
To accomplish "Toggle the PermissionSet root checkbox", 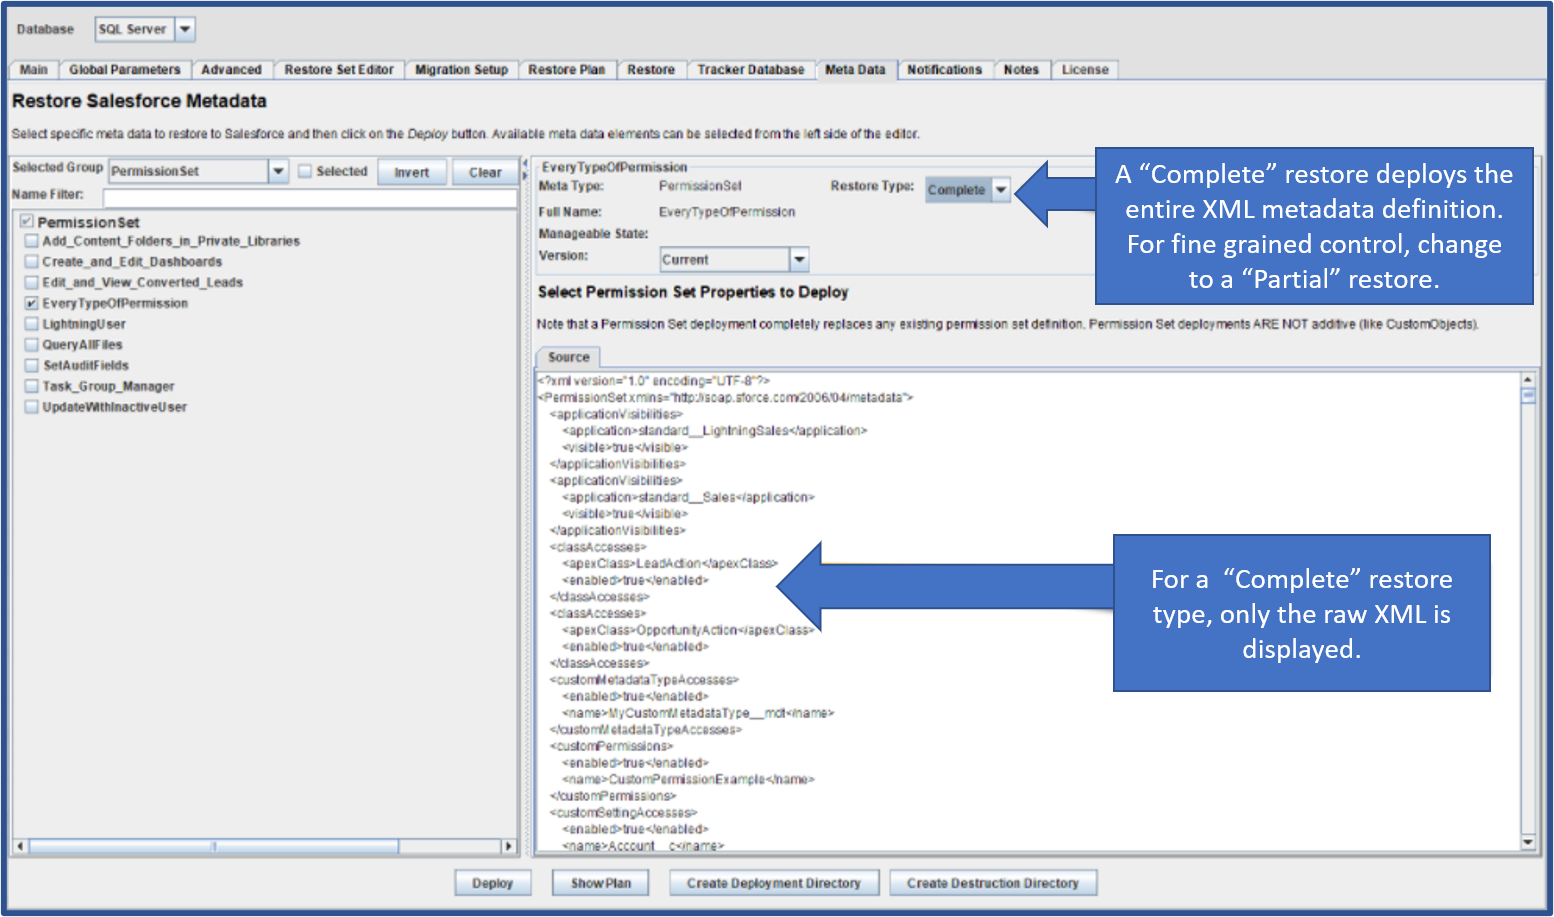I will pyautogui.click(x=27, y=221).
